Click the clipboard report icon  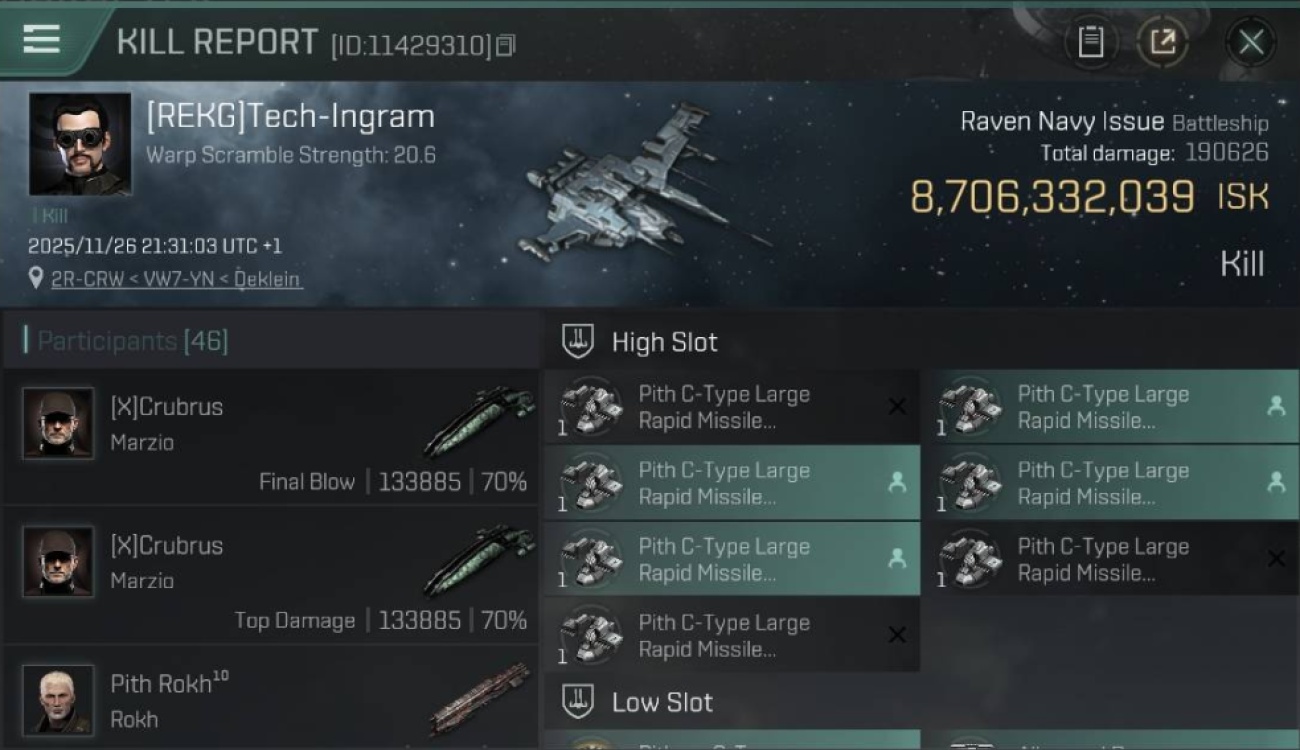point(1091,42)
